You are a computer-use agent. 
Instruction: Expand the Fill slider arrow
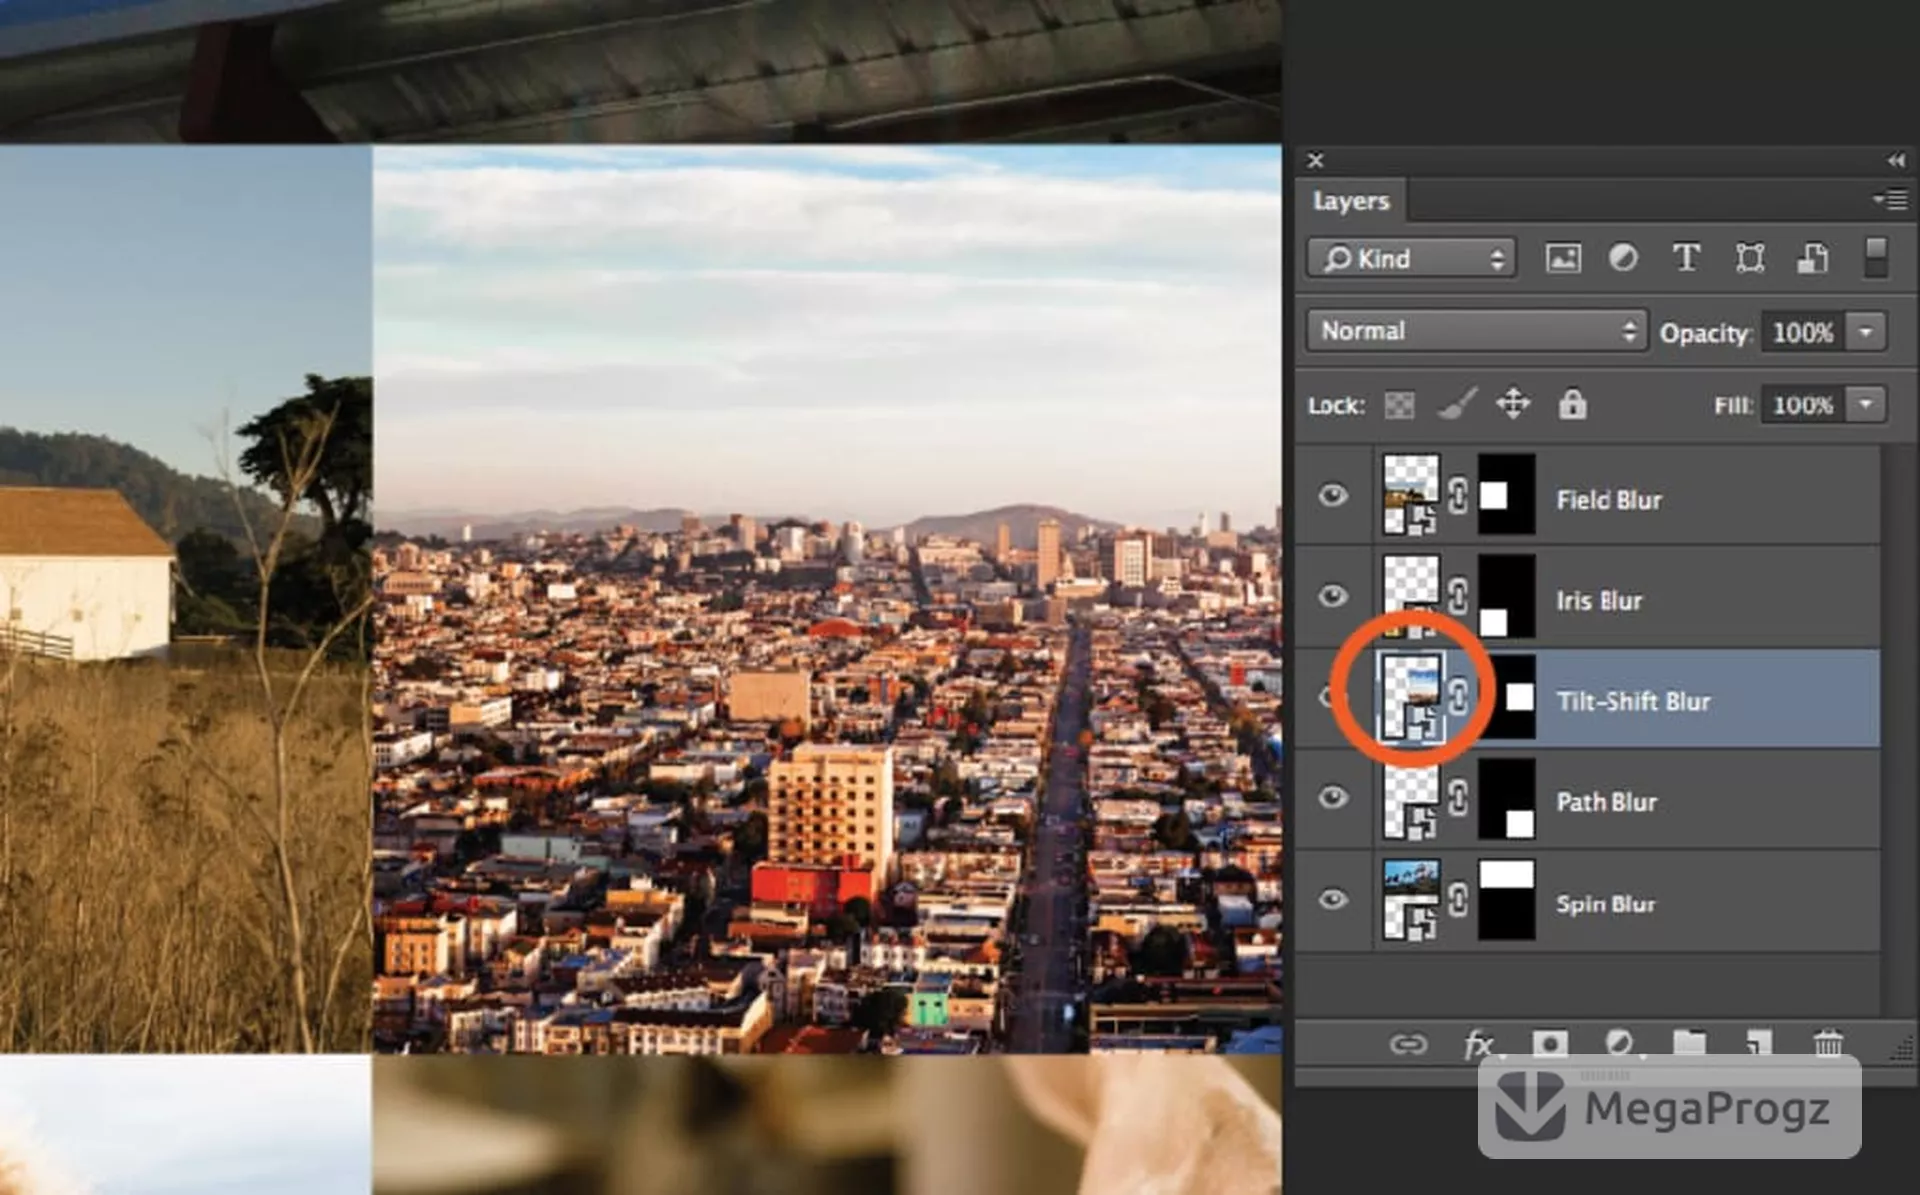point(1866,404)
